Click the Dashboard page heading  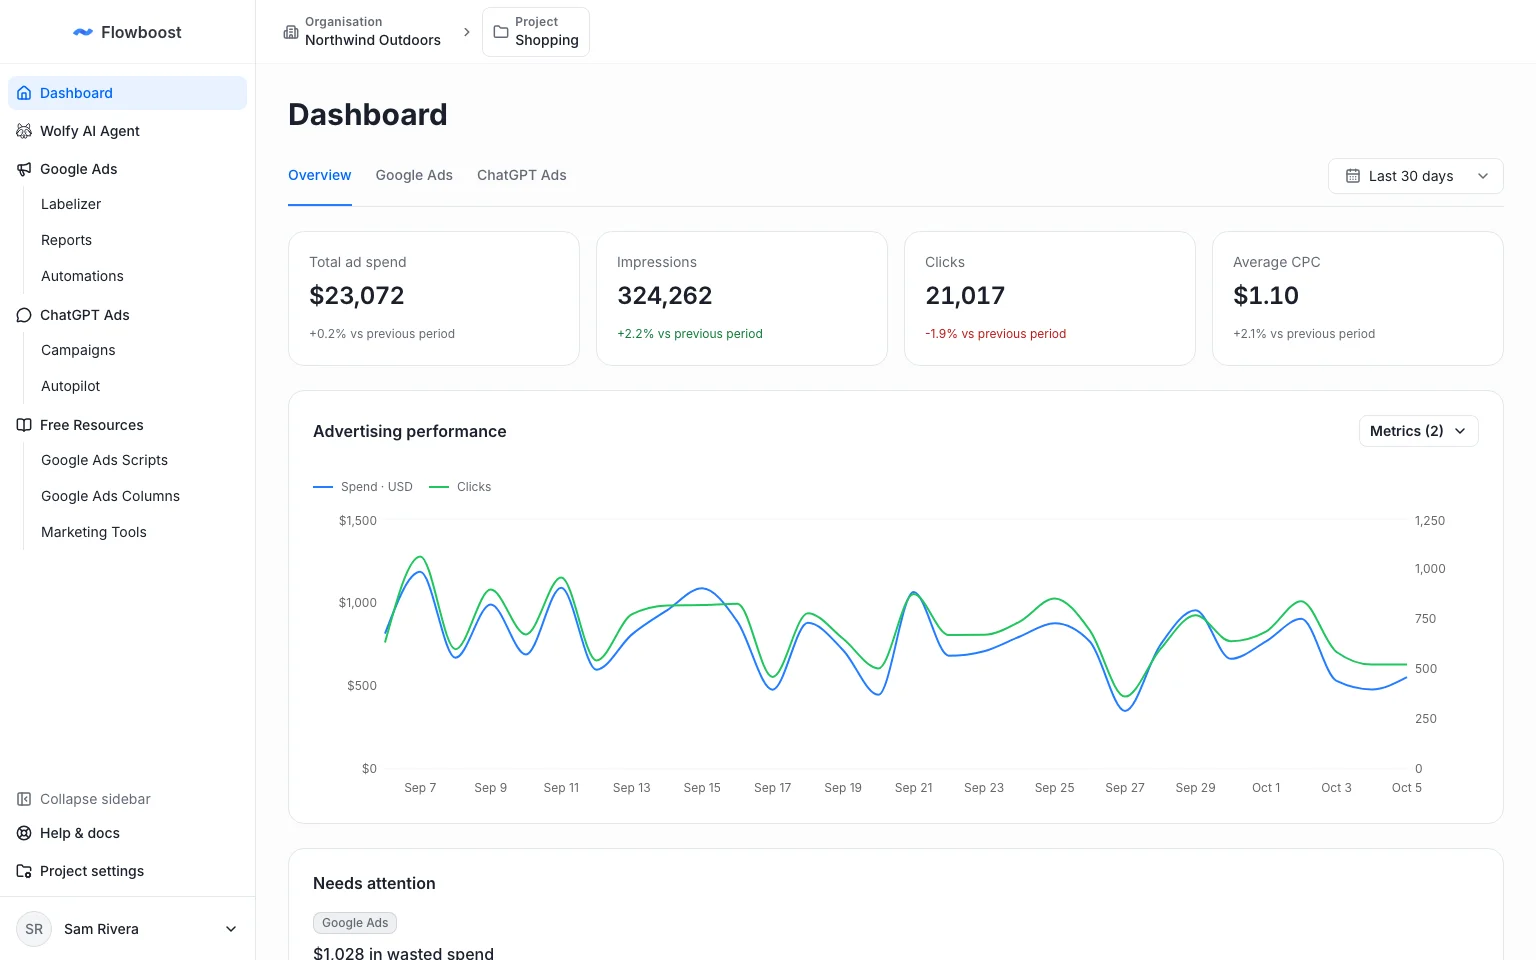tap(368, 115)
